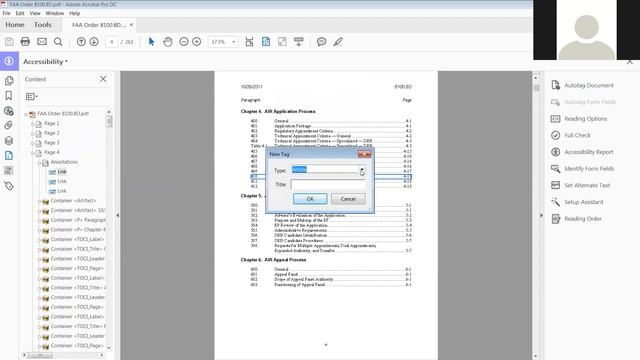This screenshot has width=640, height=360.
Task: Click the page number input field
Action: (111, 42)
